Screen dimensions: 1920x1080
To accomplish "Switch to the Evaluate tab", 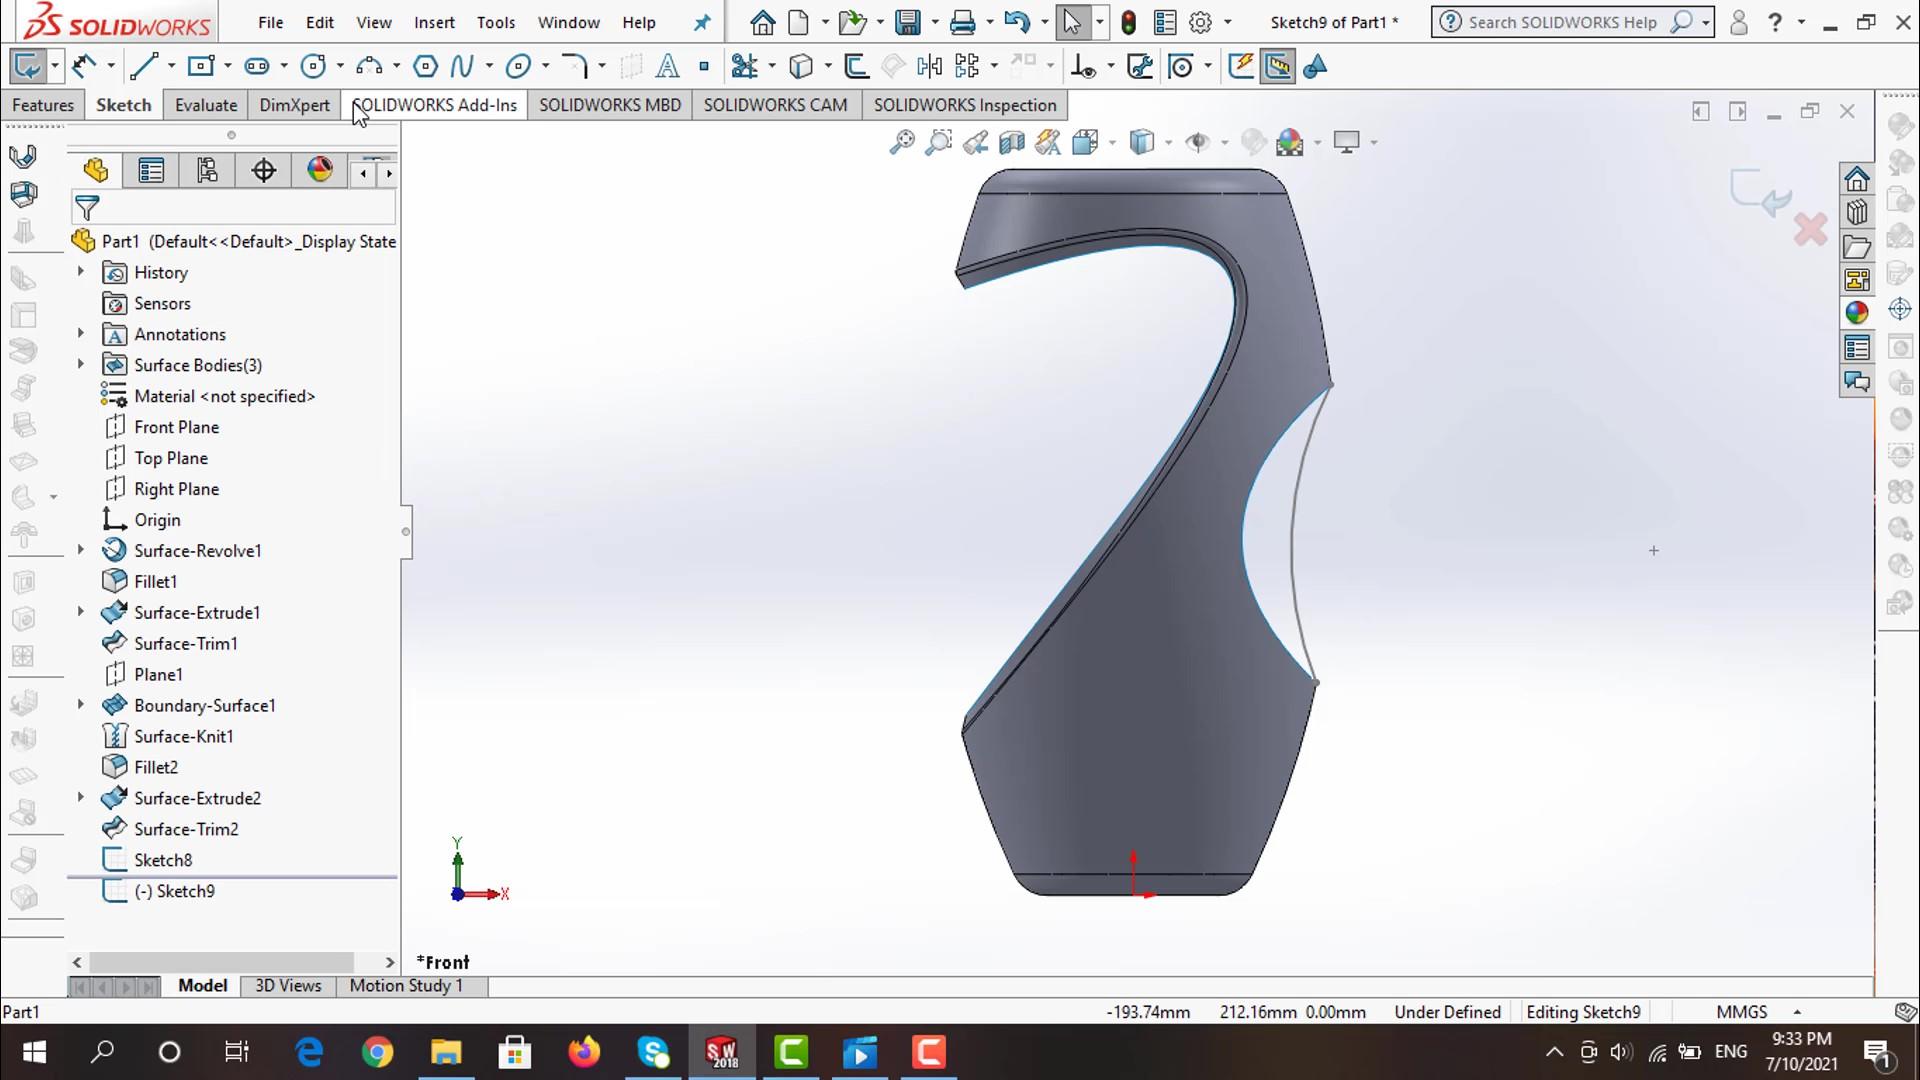I will click(x=206, y=105).
